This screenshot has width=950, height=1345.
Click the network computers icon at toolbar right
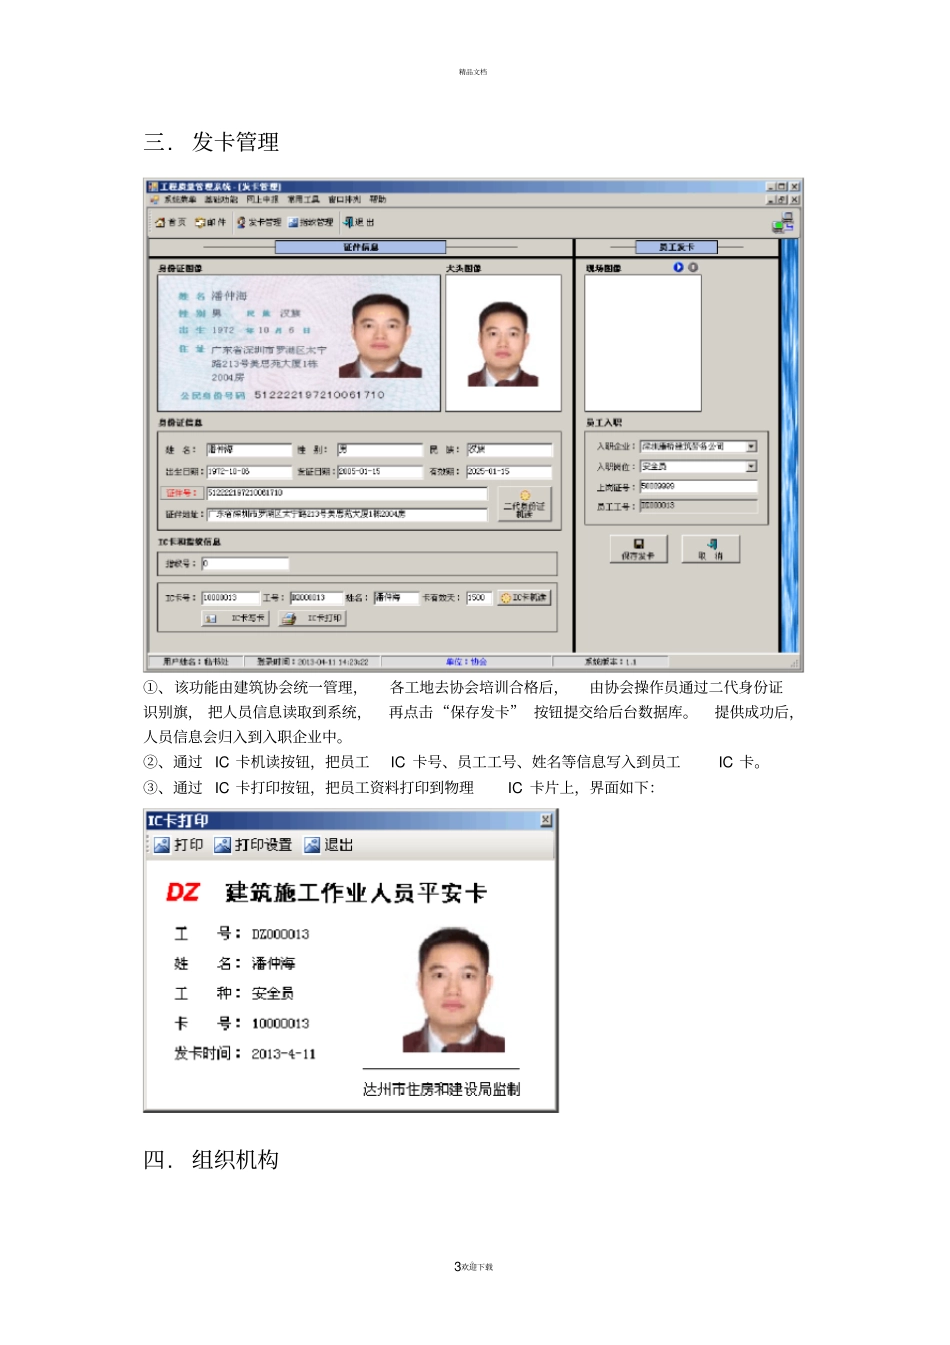pyautogui.click(x=784, y=223)
